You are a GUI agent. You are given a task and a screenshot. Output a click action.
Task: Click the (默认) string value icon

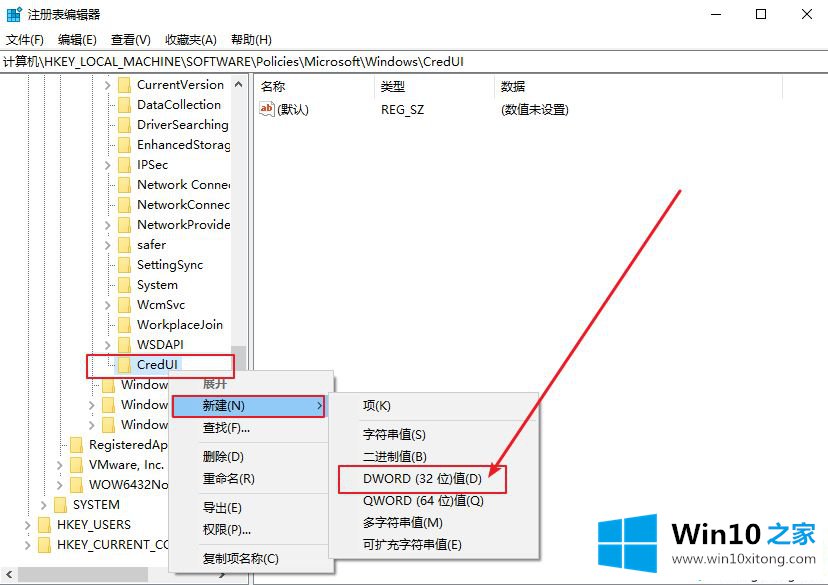(x=267, y=110)
